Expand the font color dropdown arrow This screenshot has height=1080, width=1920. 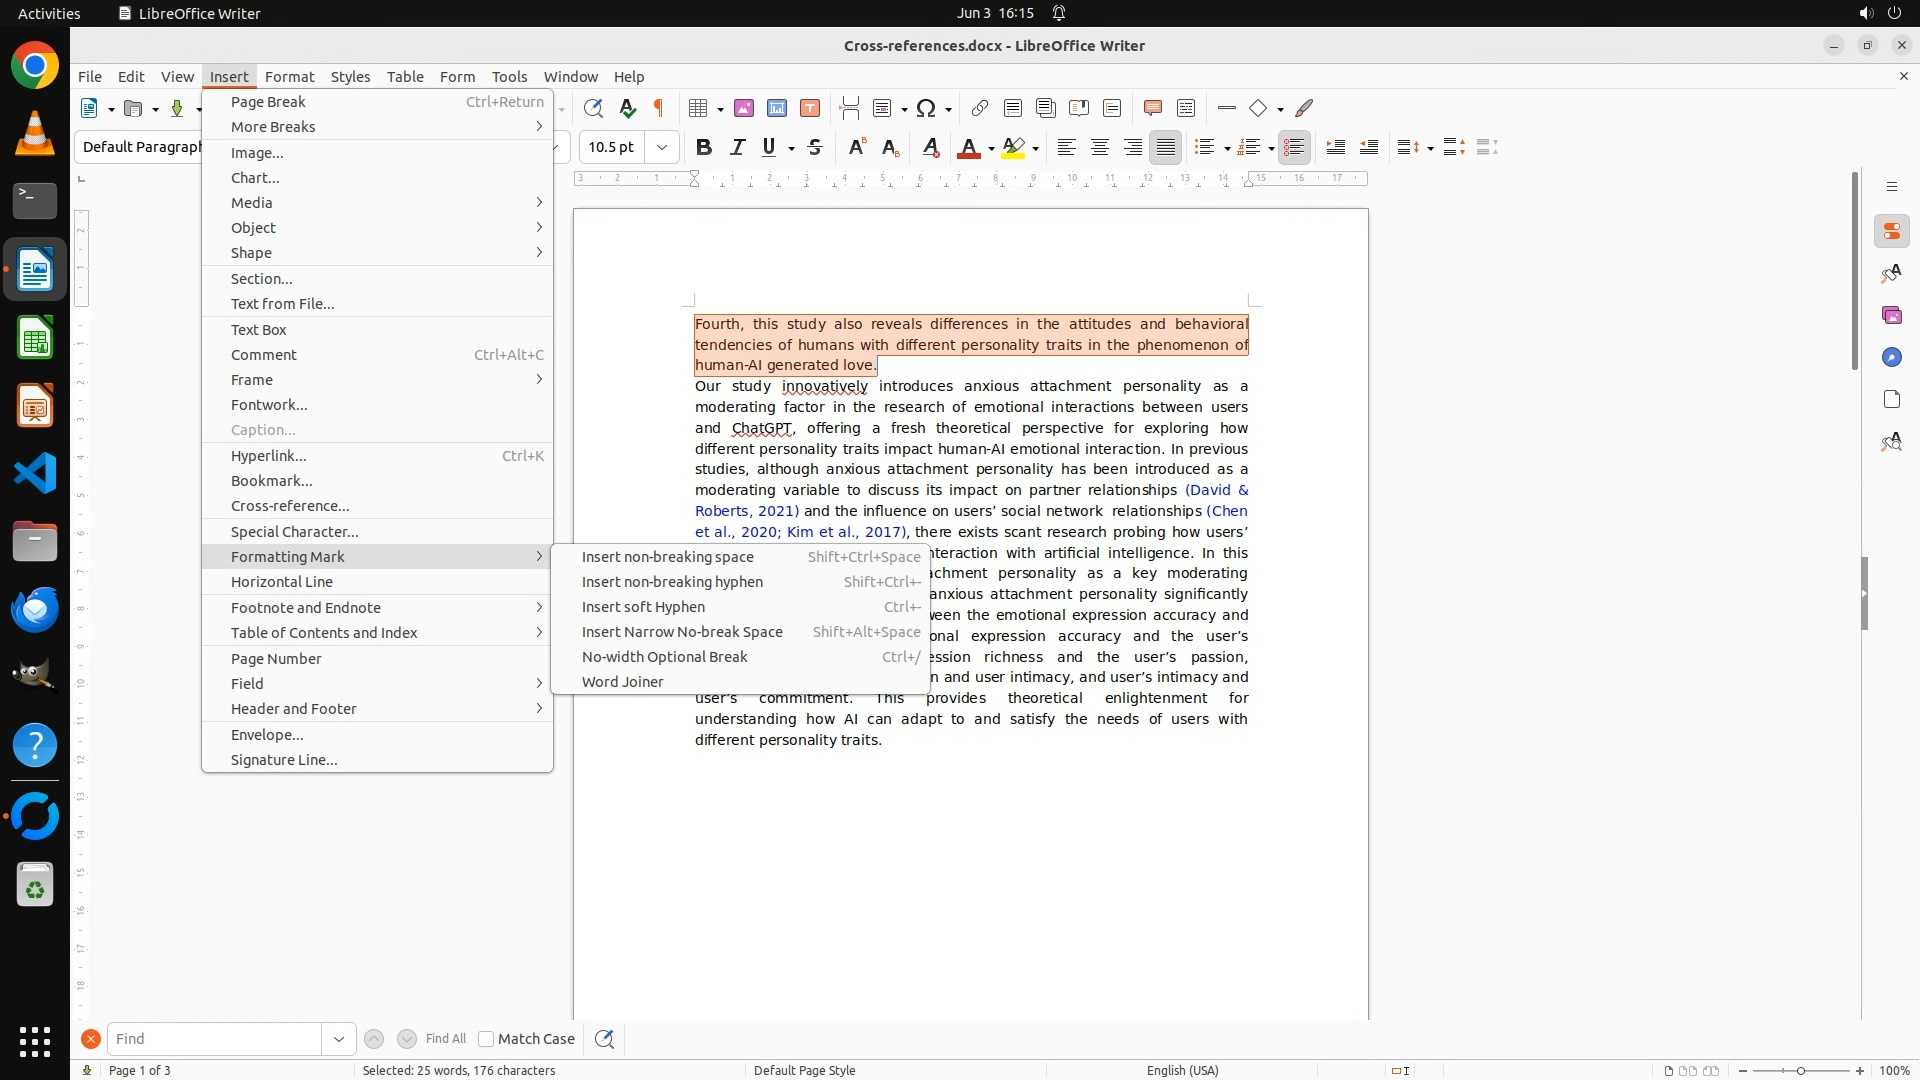point(991,148)
